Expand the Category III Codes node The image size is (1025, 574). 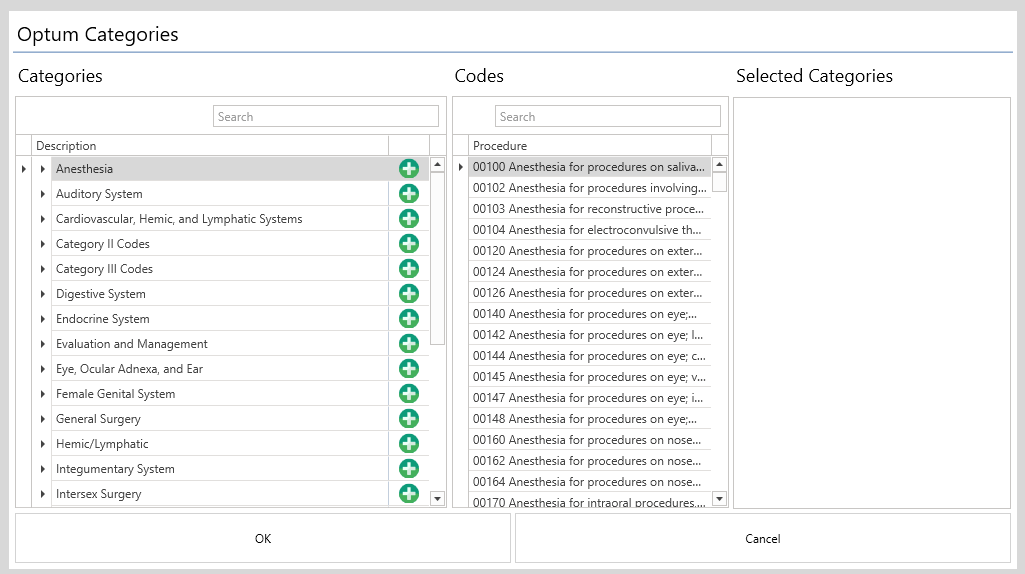[42, 269]
